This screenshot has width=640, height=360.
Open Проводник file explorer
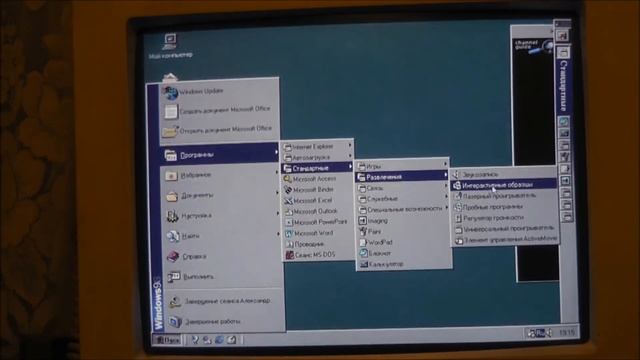coord(318,244)
